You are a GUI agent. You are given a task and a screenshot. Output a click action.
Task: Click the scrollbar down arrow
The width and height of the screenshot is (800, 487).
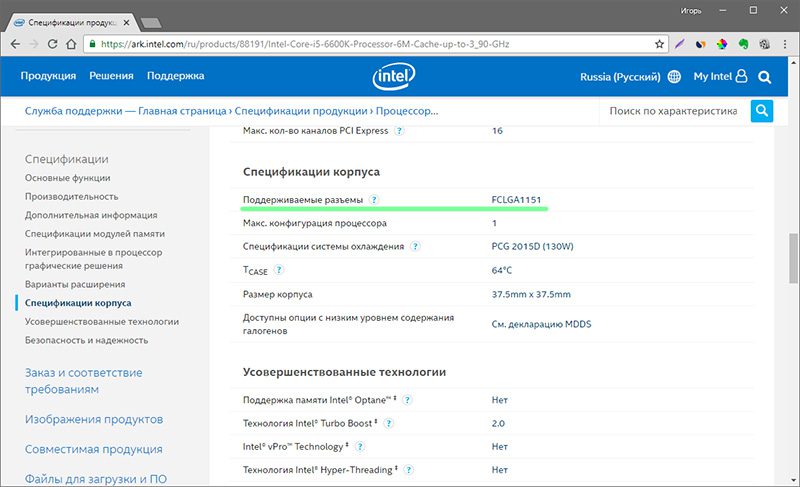(x=793, y=480)
